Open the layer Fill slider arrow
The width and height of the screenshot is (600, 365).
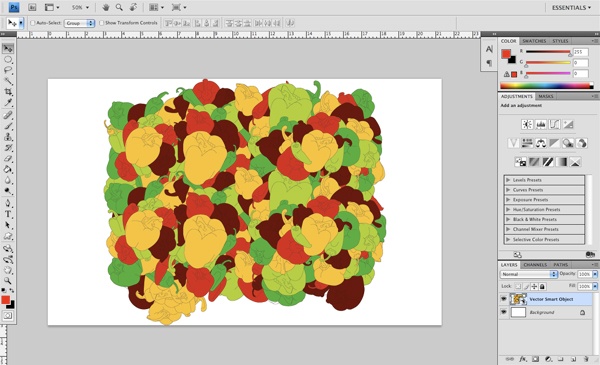pyautogui.click(x=595, y=286)
